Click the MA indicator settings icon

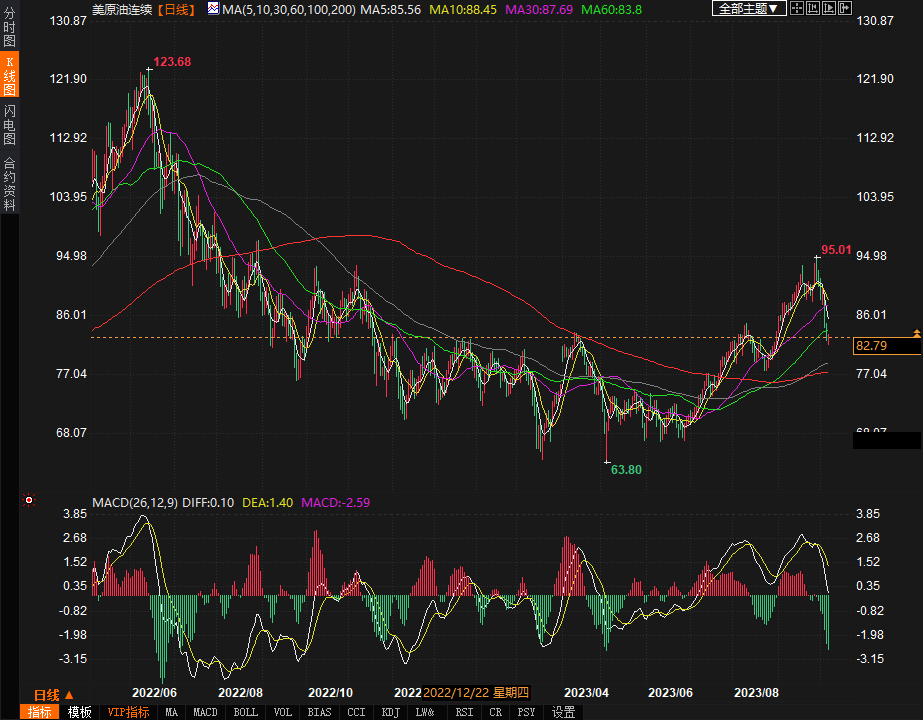(212, 8)
